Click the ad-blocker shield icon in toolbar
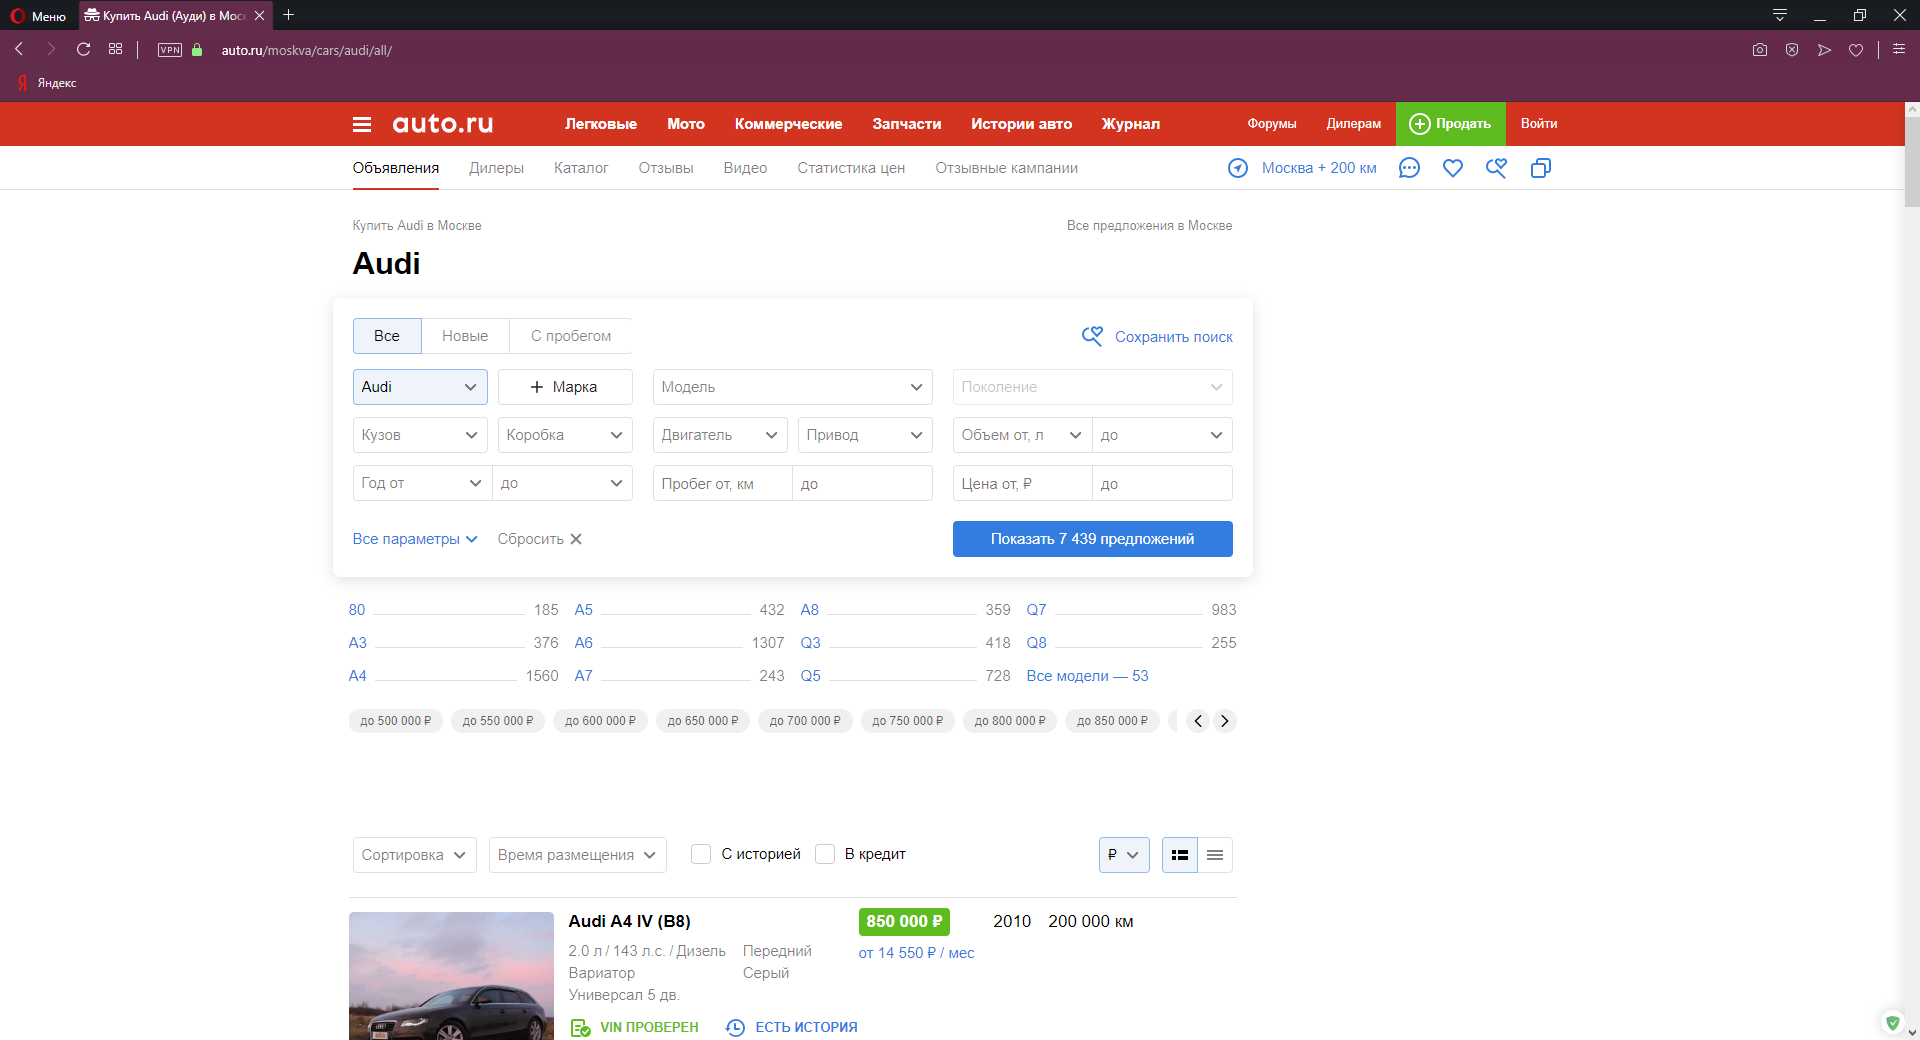The image size is (1920, 1040). 1792,49
